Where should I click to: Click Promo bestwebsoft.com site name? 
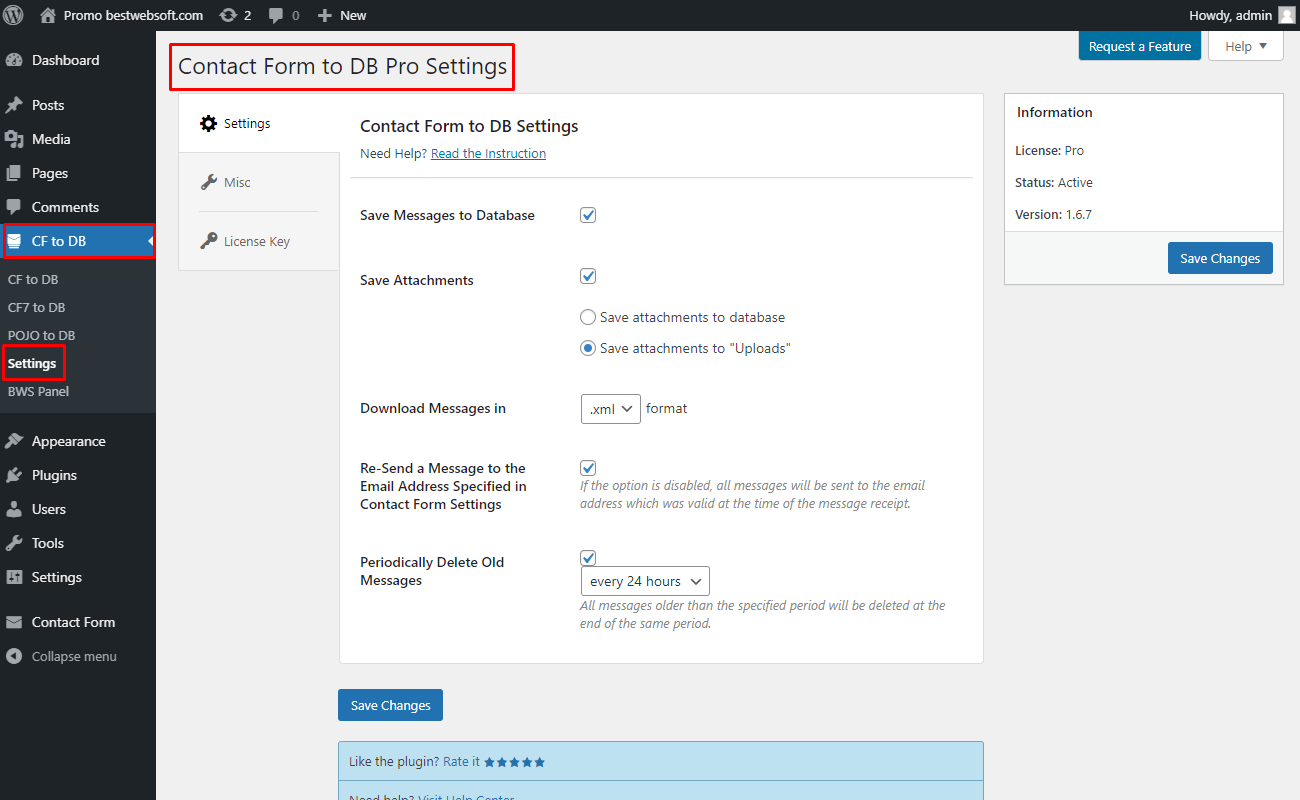pyautogui.click(x=133, y=15)
